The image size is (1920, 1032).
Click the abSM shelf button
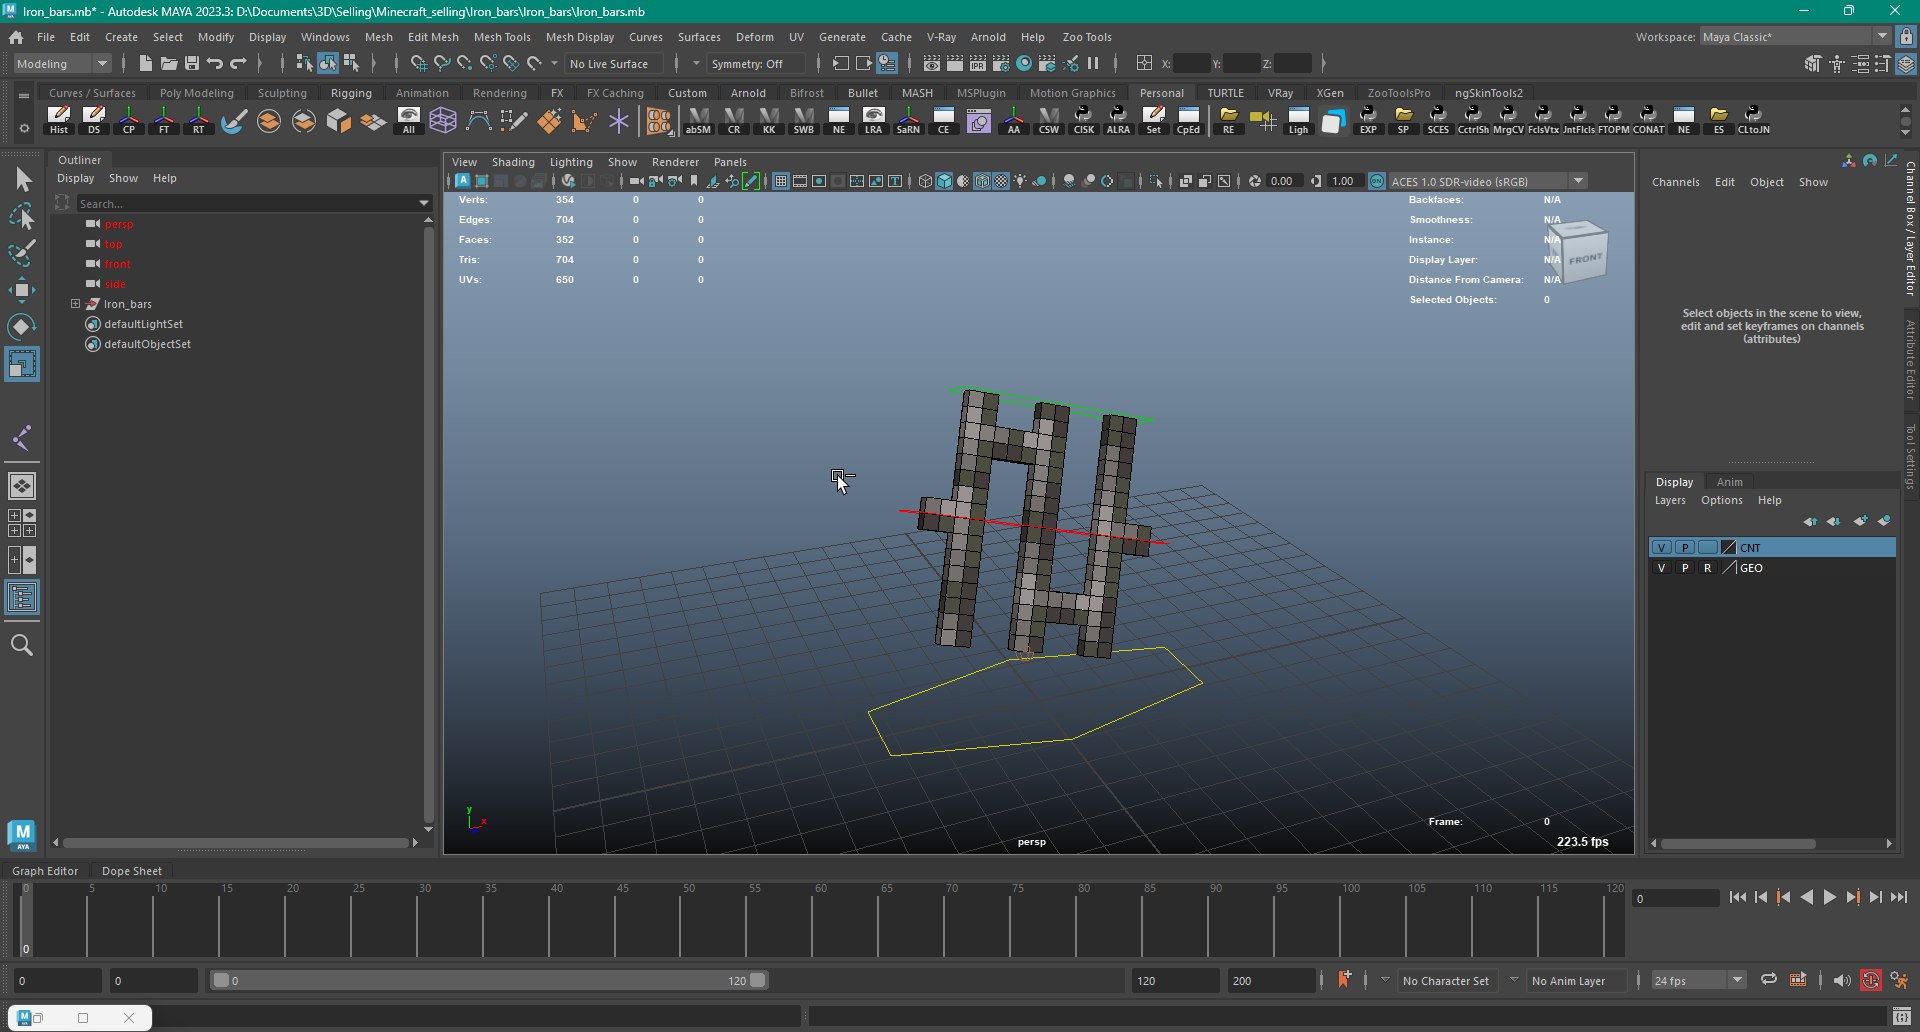point(698,120)
